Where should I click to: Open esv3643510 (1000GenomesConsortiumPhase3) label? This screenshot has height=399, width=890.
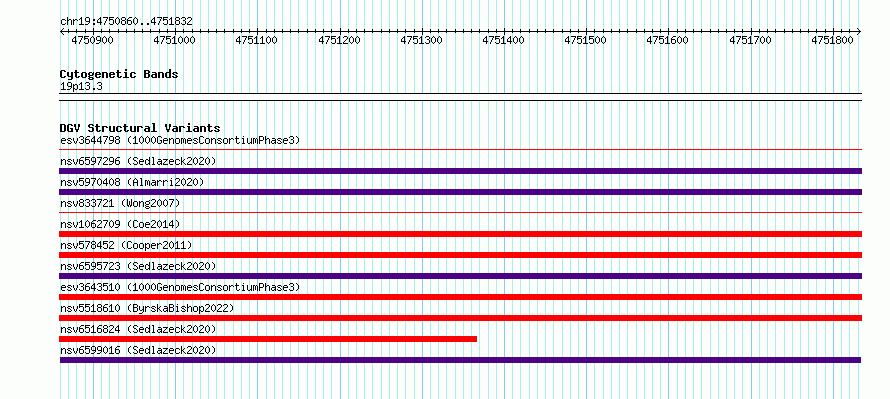tap(180, 287)
